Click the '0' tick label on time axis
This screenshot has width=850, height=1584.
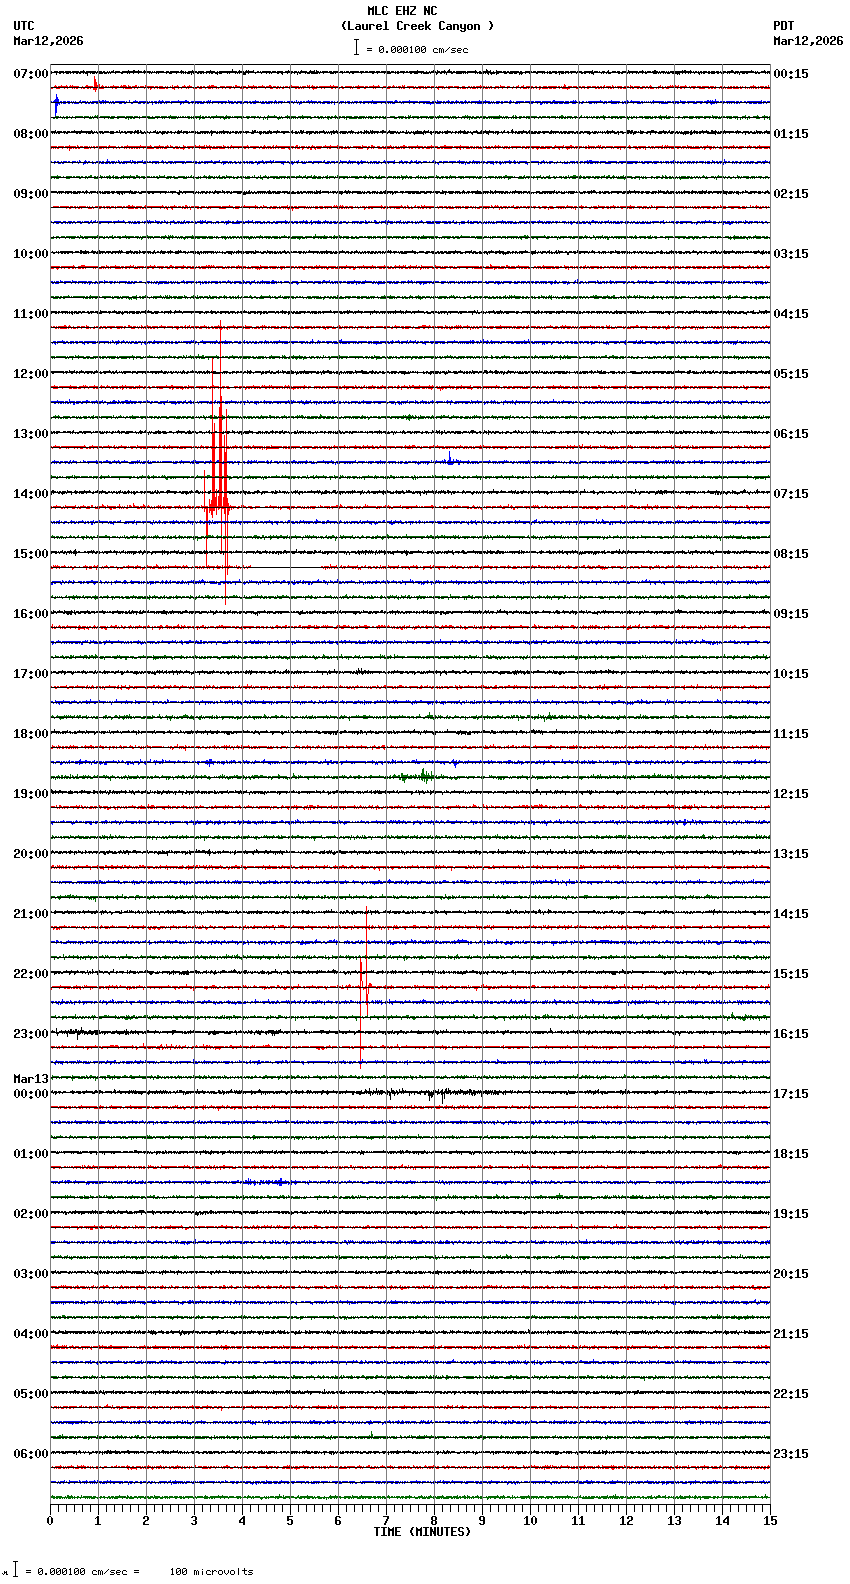pos(50,1521)
